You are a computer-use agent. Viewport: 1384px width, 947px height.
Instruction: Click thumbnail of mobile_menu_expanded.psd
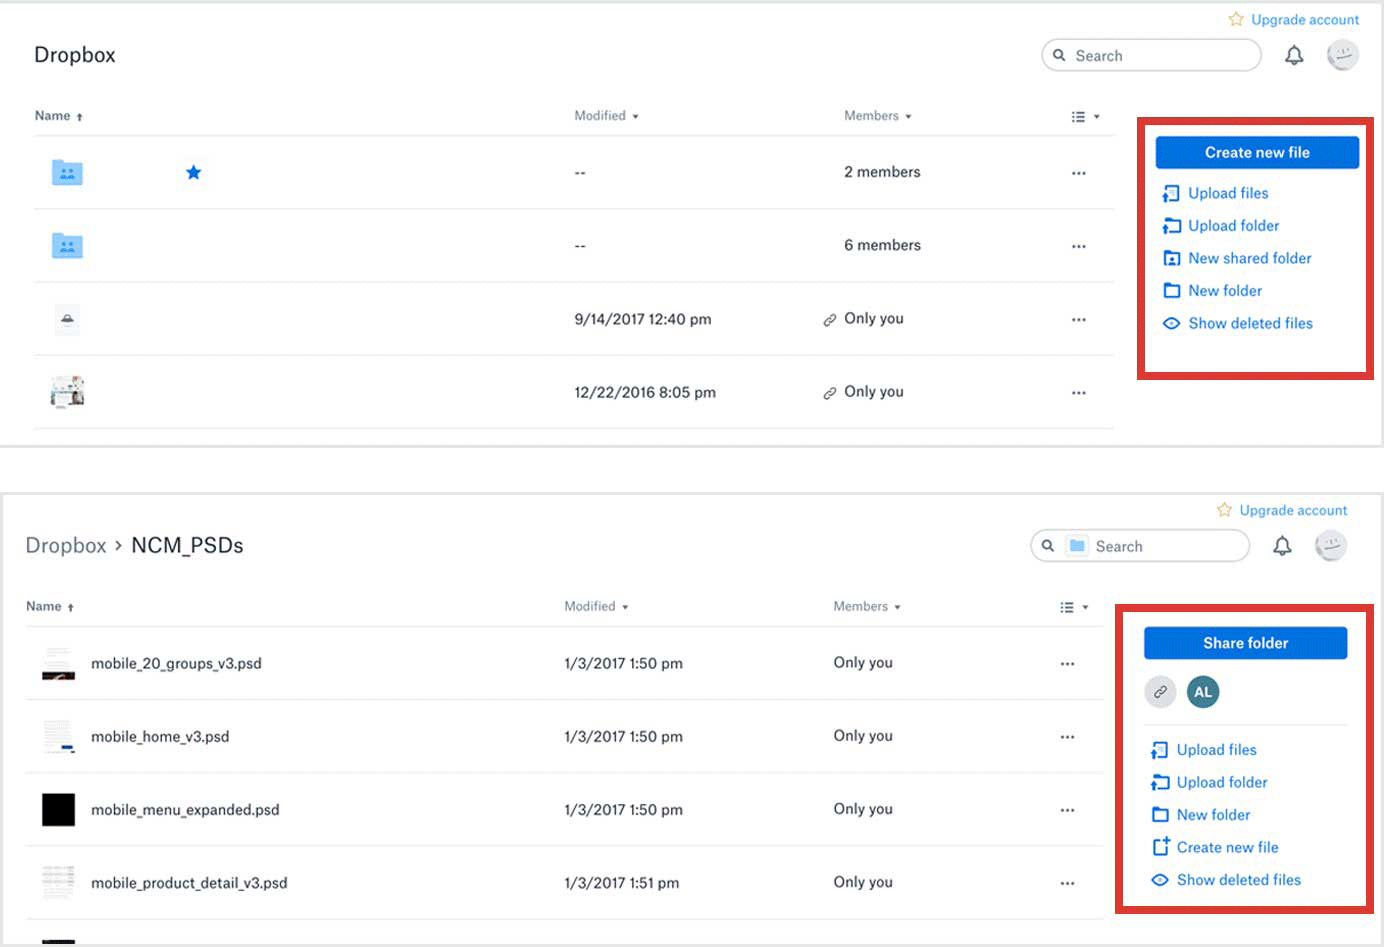[x=58, y=810]
